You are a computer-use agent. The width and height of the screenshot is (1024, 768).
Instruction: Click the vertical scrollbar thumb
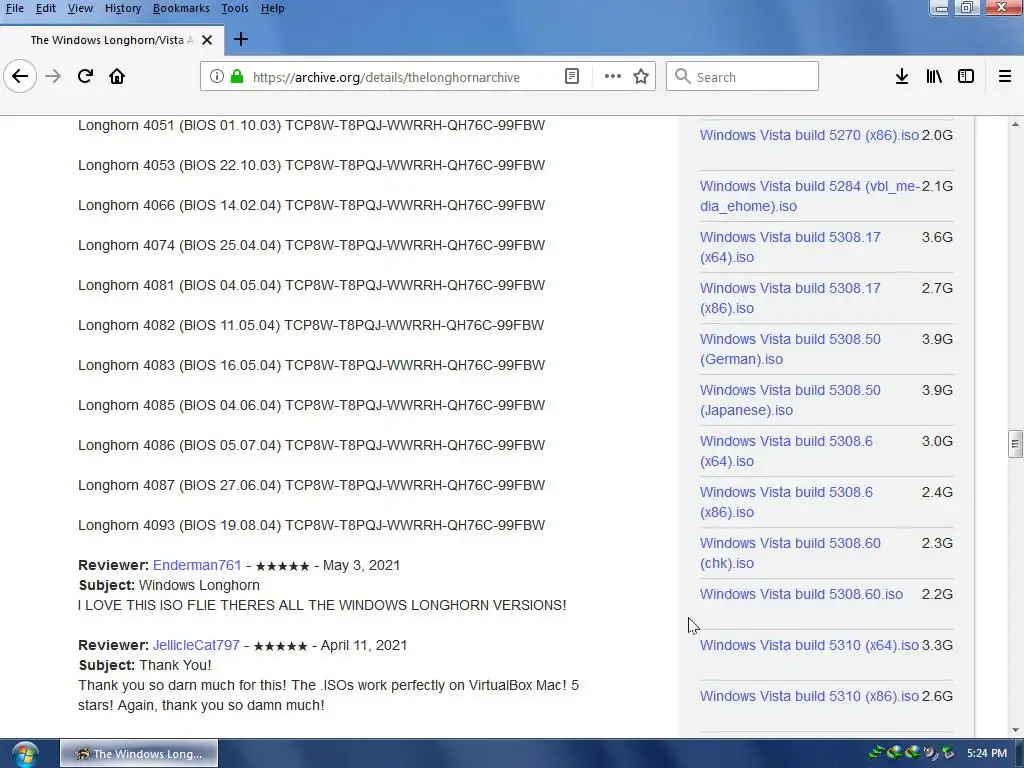tap(1015, 445)
